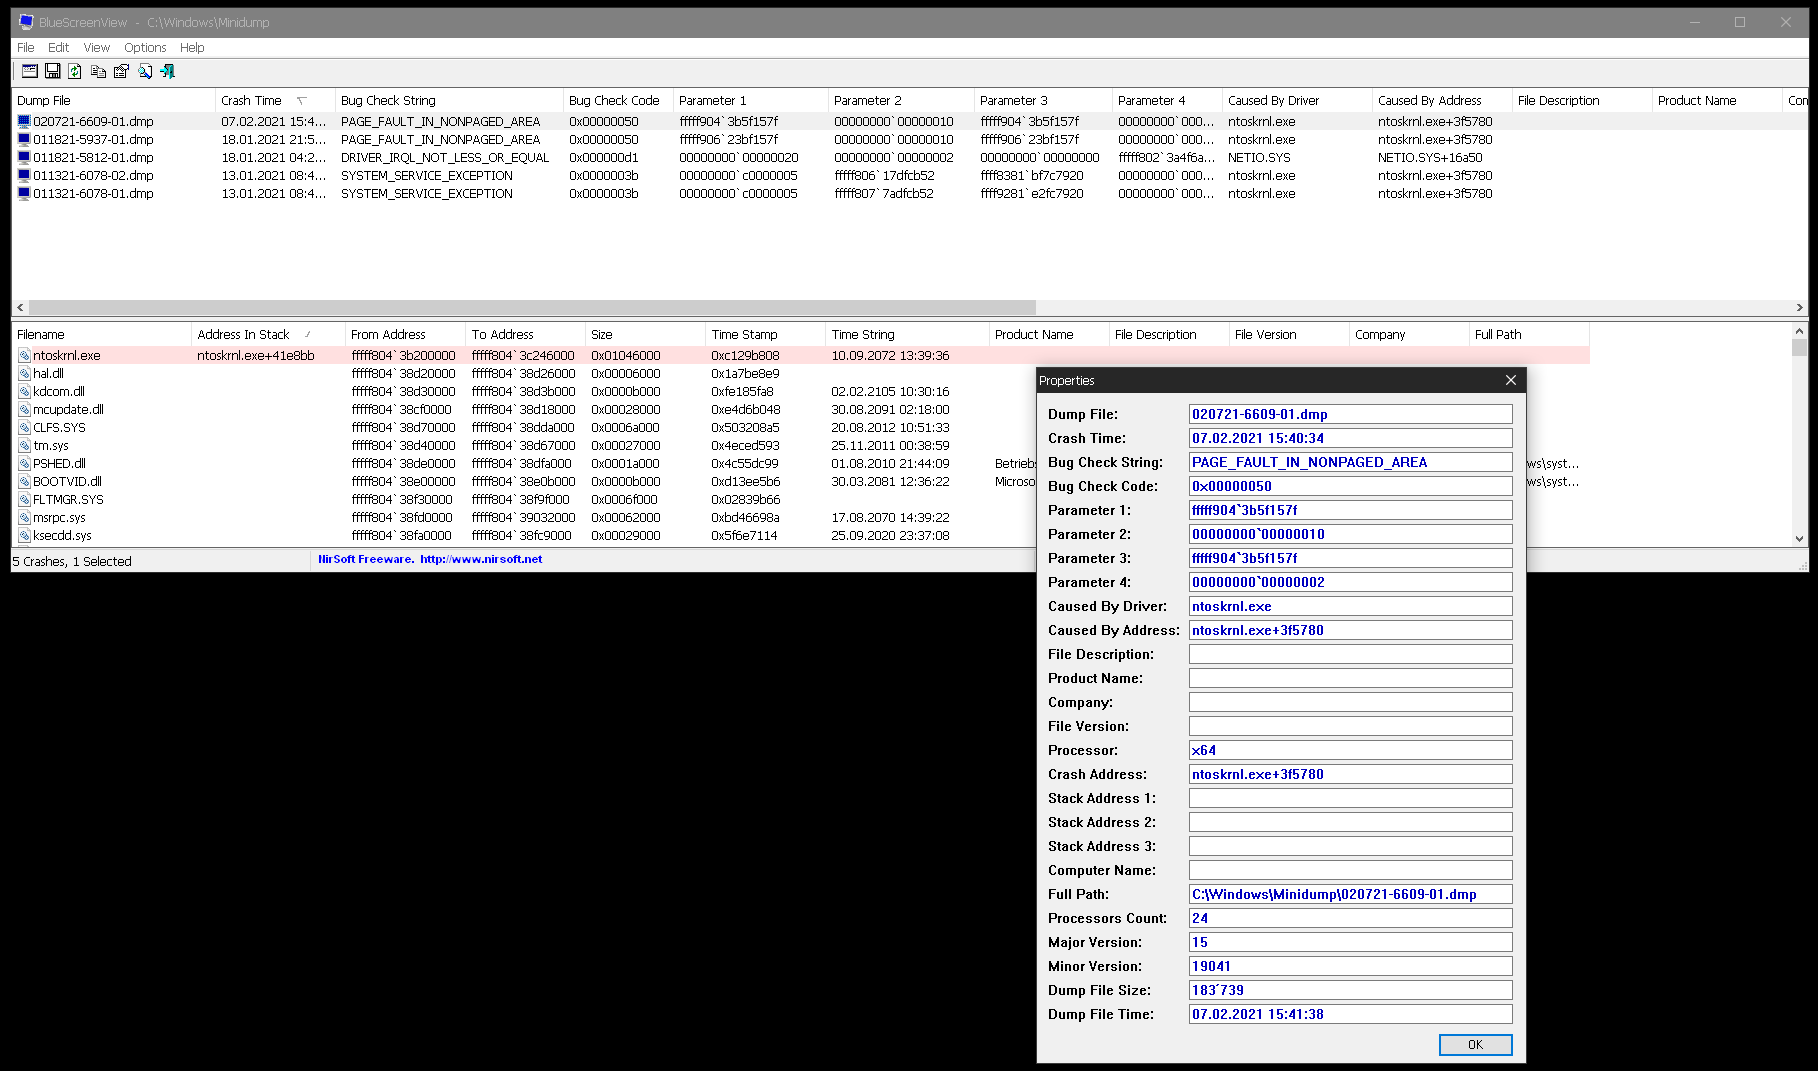
Task: Select the NETIO.SYS cell in Caused By Driver
Action: click(x=1259, y=157)
